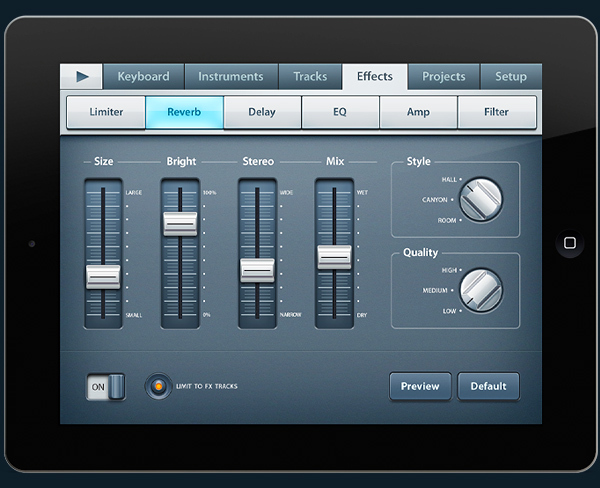Viewport: 600px width, 488px height.
Task: Click the Preview button
Action: [420, 386]
